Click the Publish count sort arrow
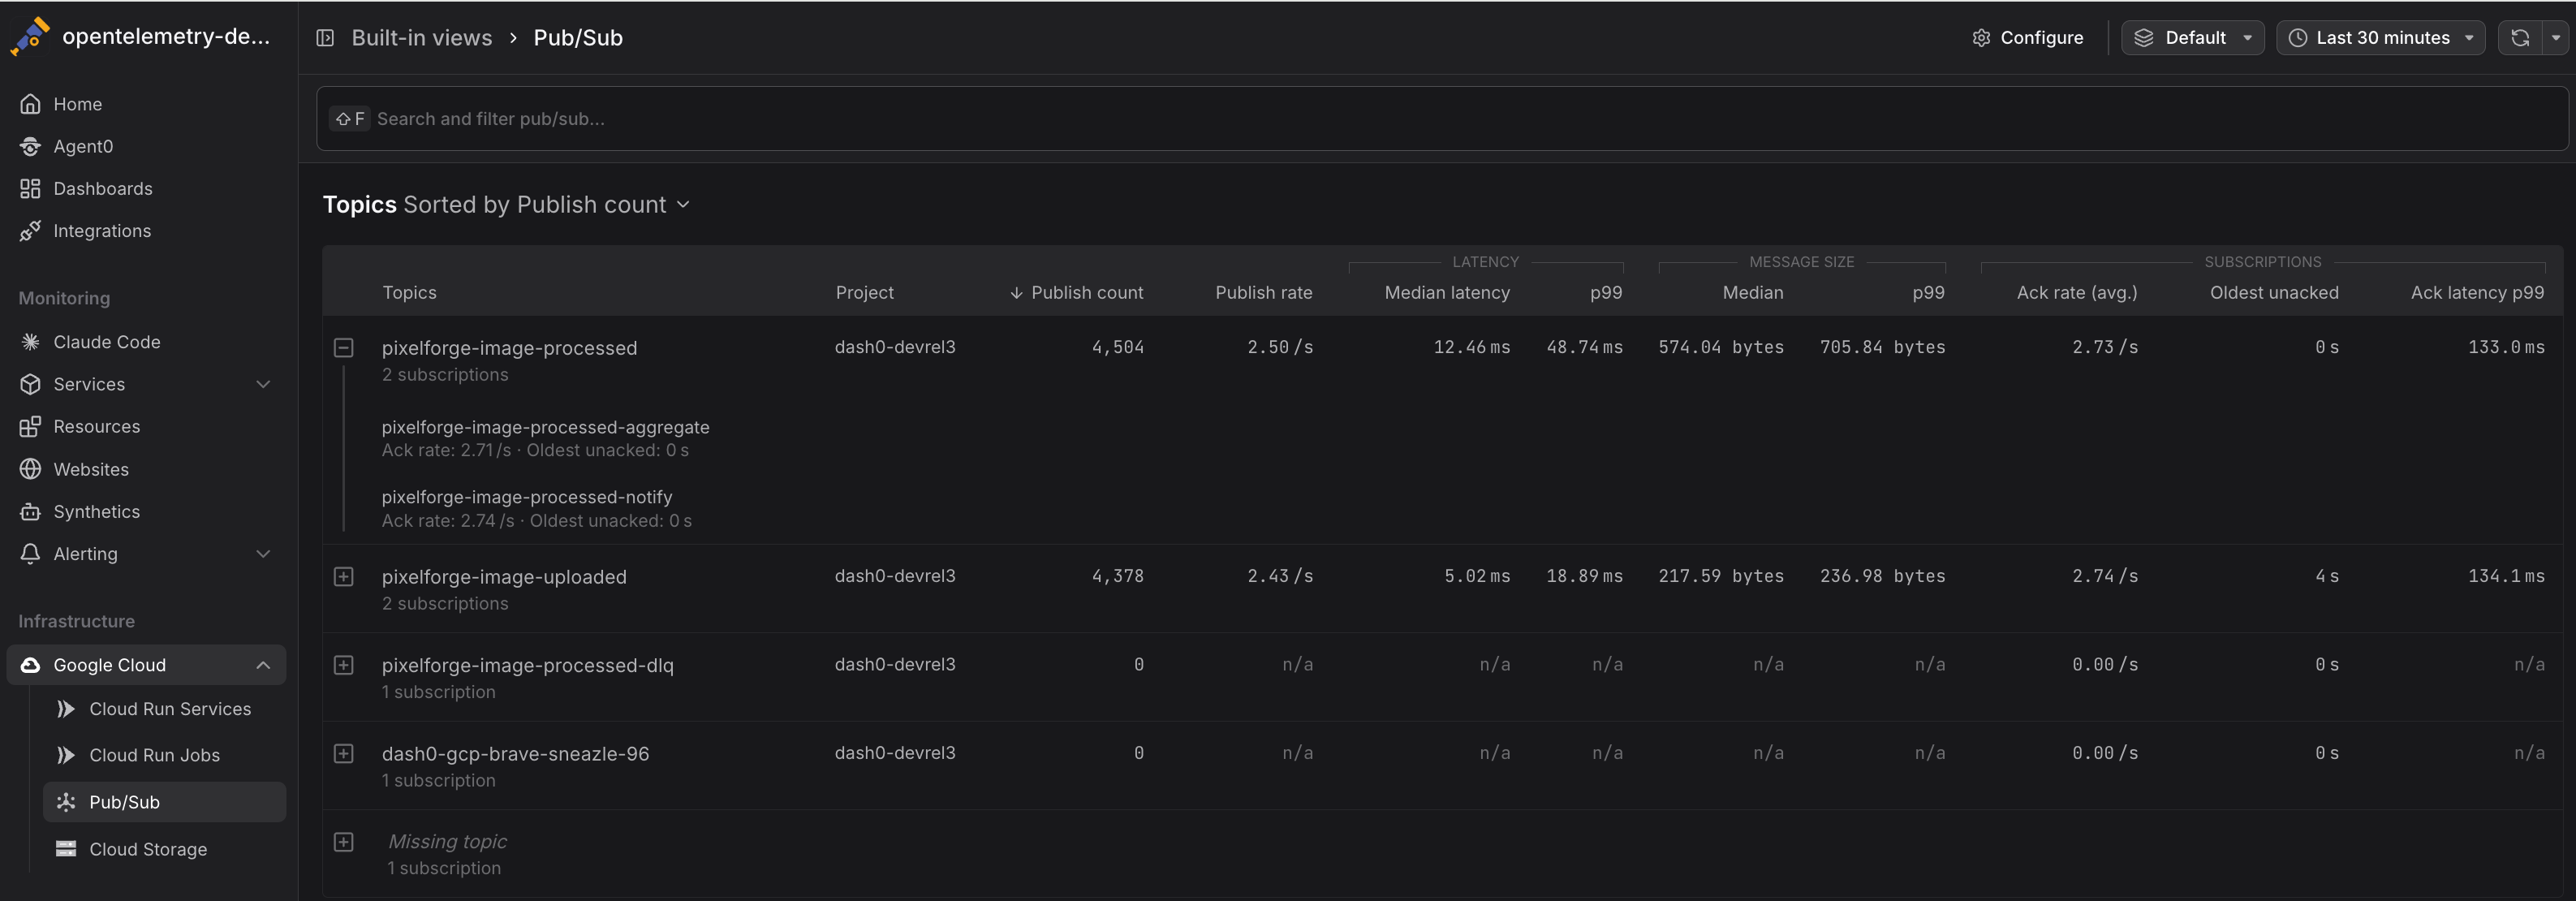This screenshot has width=2576, height=901. click(1016, 293)
